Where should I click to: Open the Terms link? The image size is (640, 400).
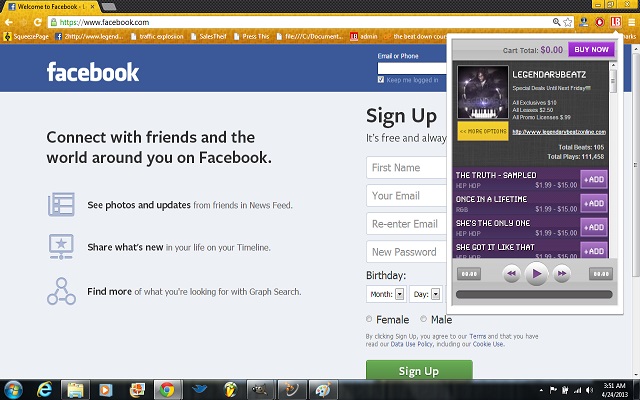tap(478, 336)
